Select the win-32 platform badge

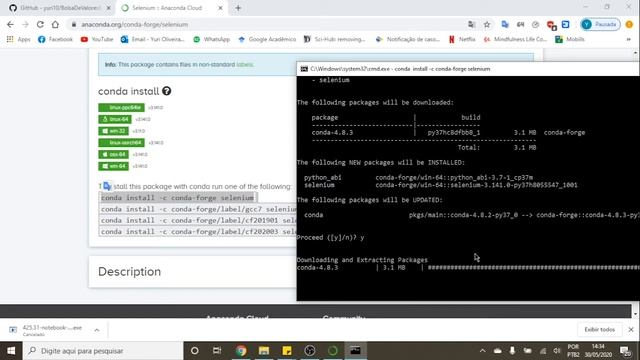[x=113, y=131]
